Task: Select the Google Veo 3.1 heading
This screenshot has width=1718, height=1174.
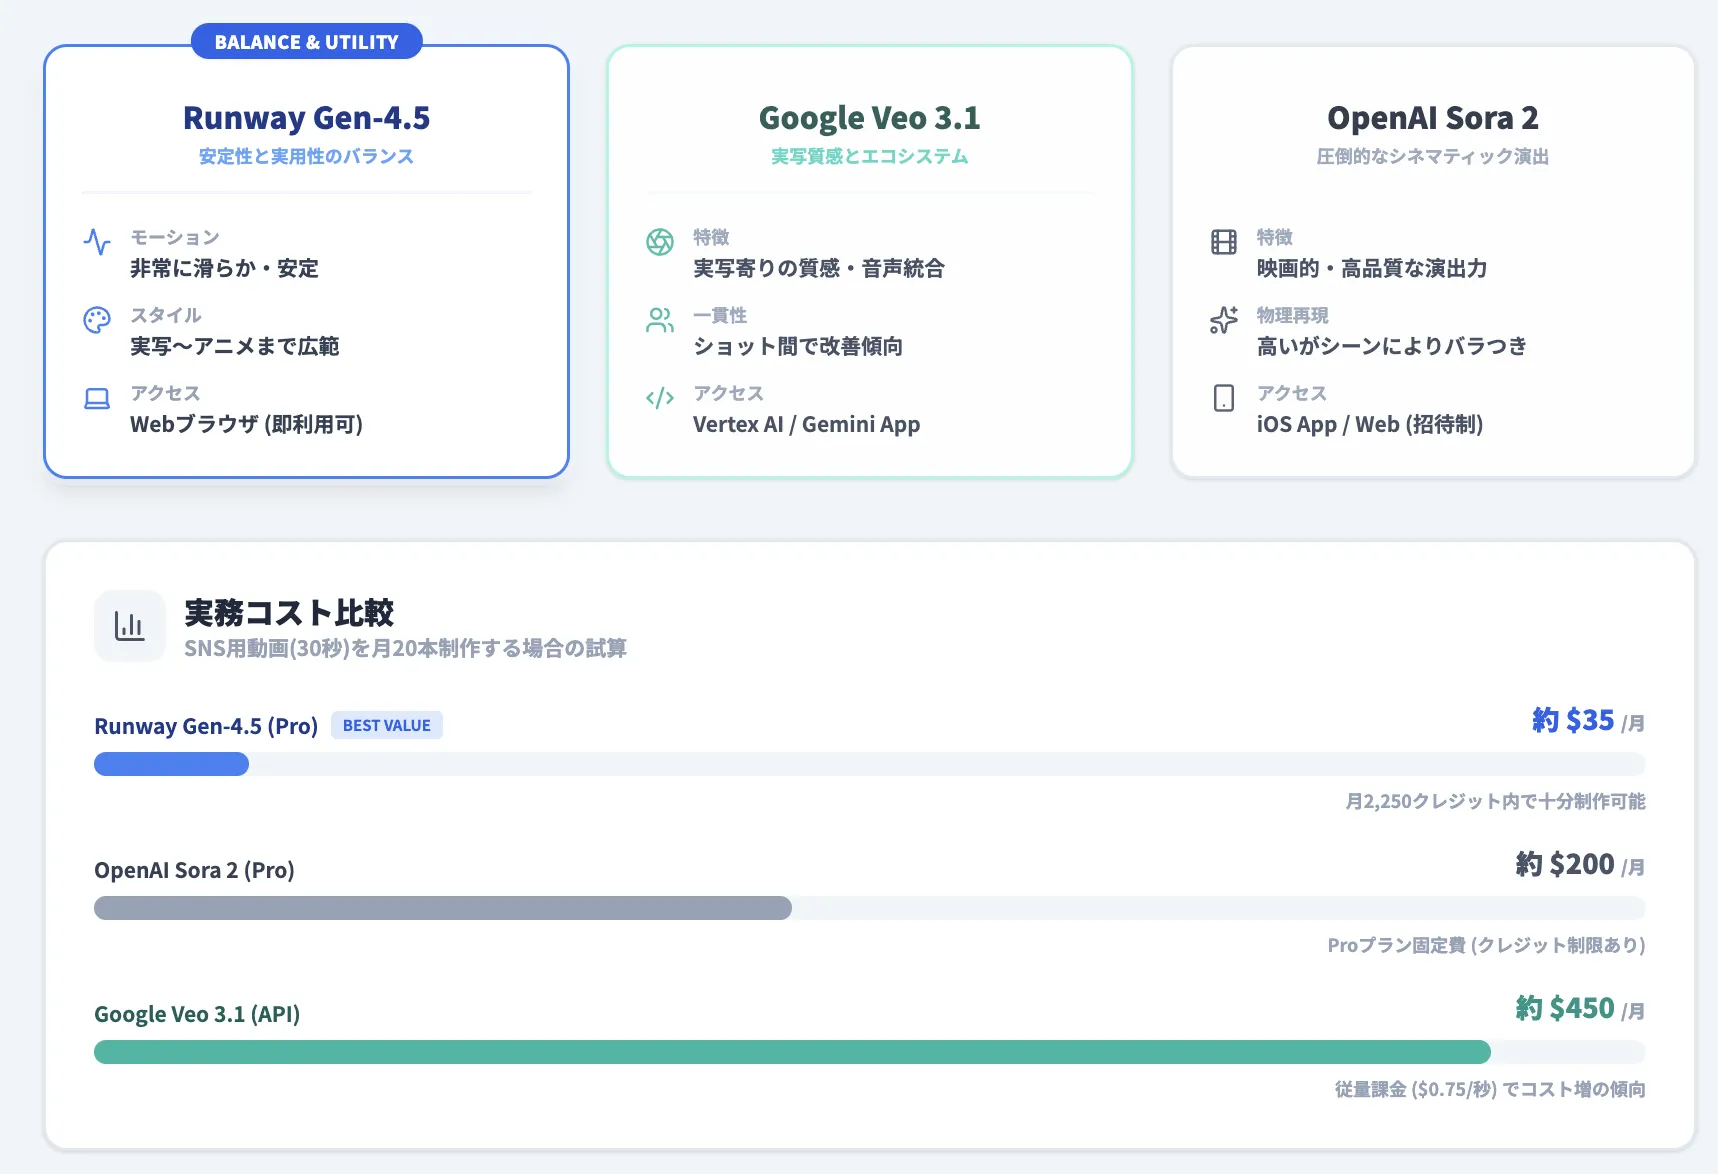Action: pyautogui.click(x=869, y=118)
